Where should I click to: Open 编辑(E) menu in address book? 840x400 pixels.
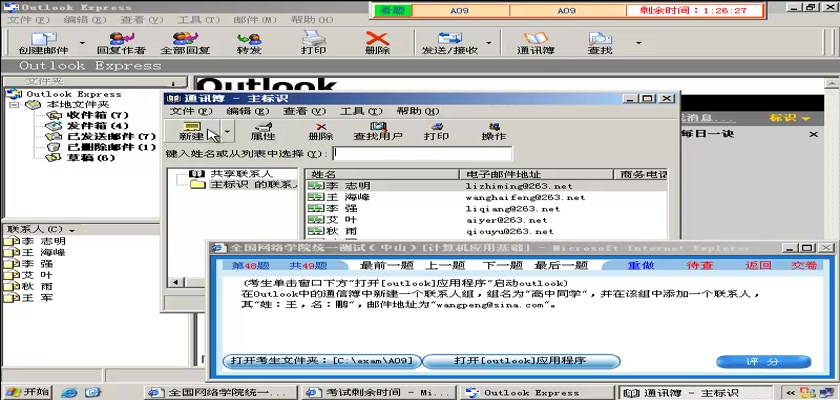click(247, 111)
